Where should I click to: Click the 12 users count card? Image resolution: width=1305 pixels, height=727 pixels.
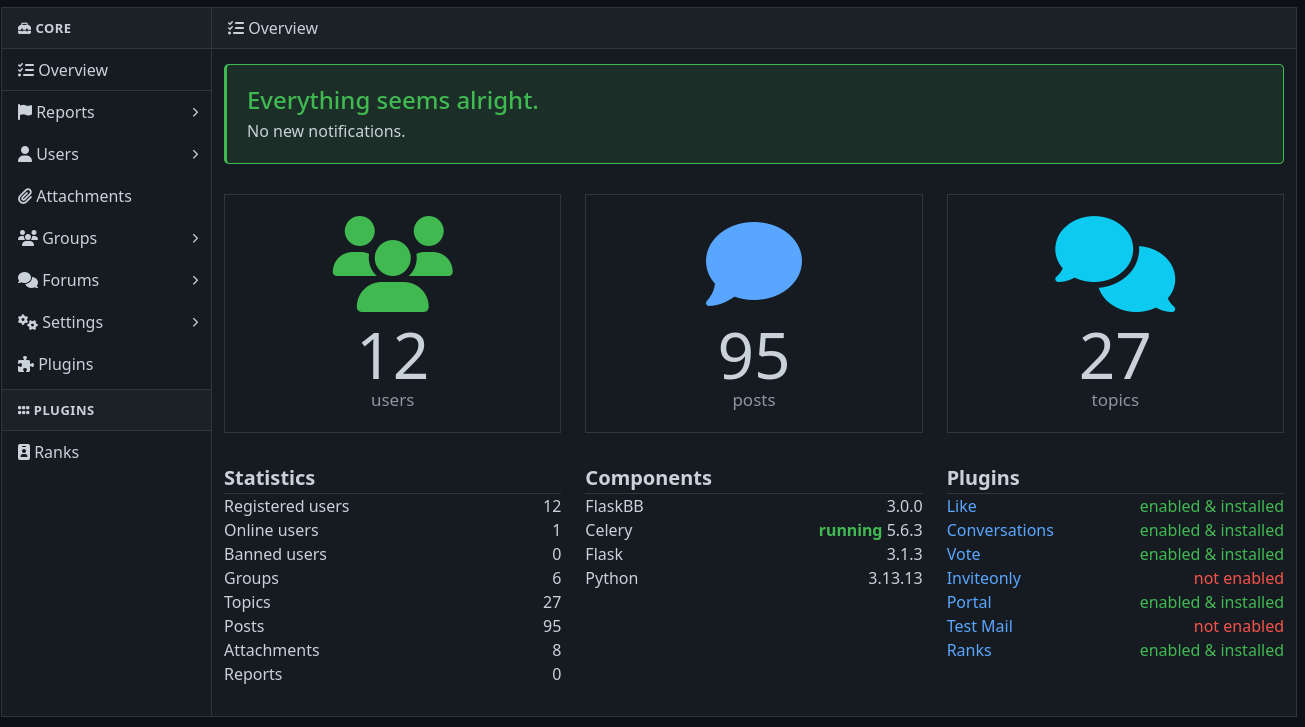point(392,313)
